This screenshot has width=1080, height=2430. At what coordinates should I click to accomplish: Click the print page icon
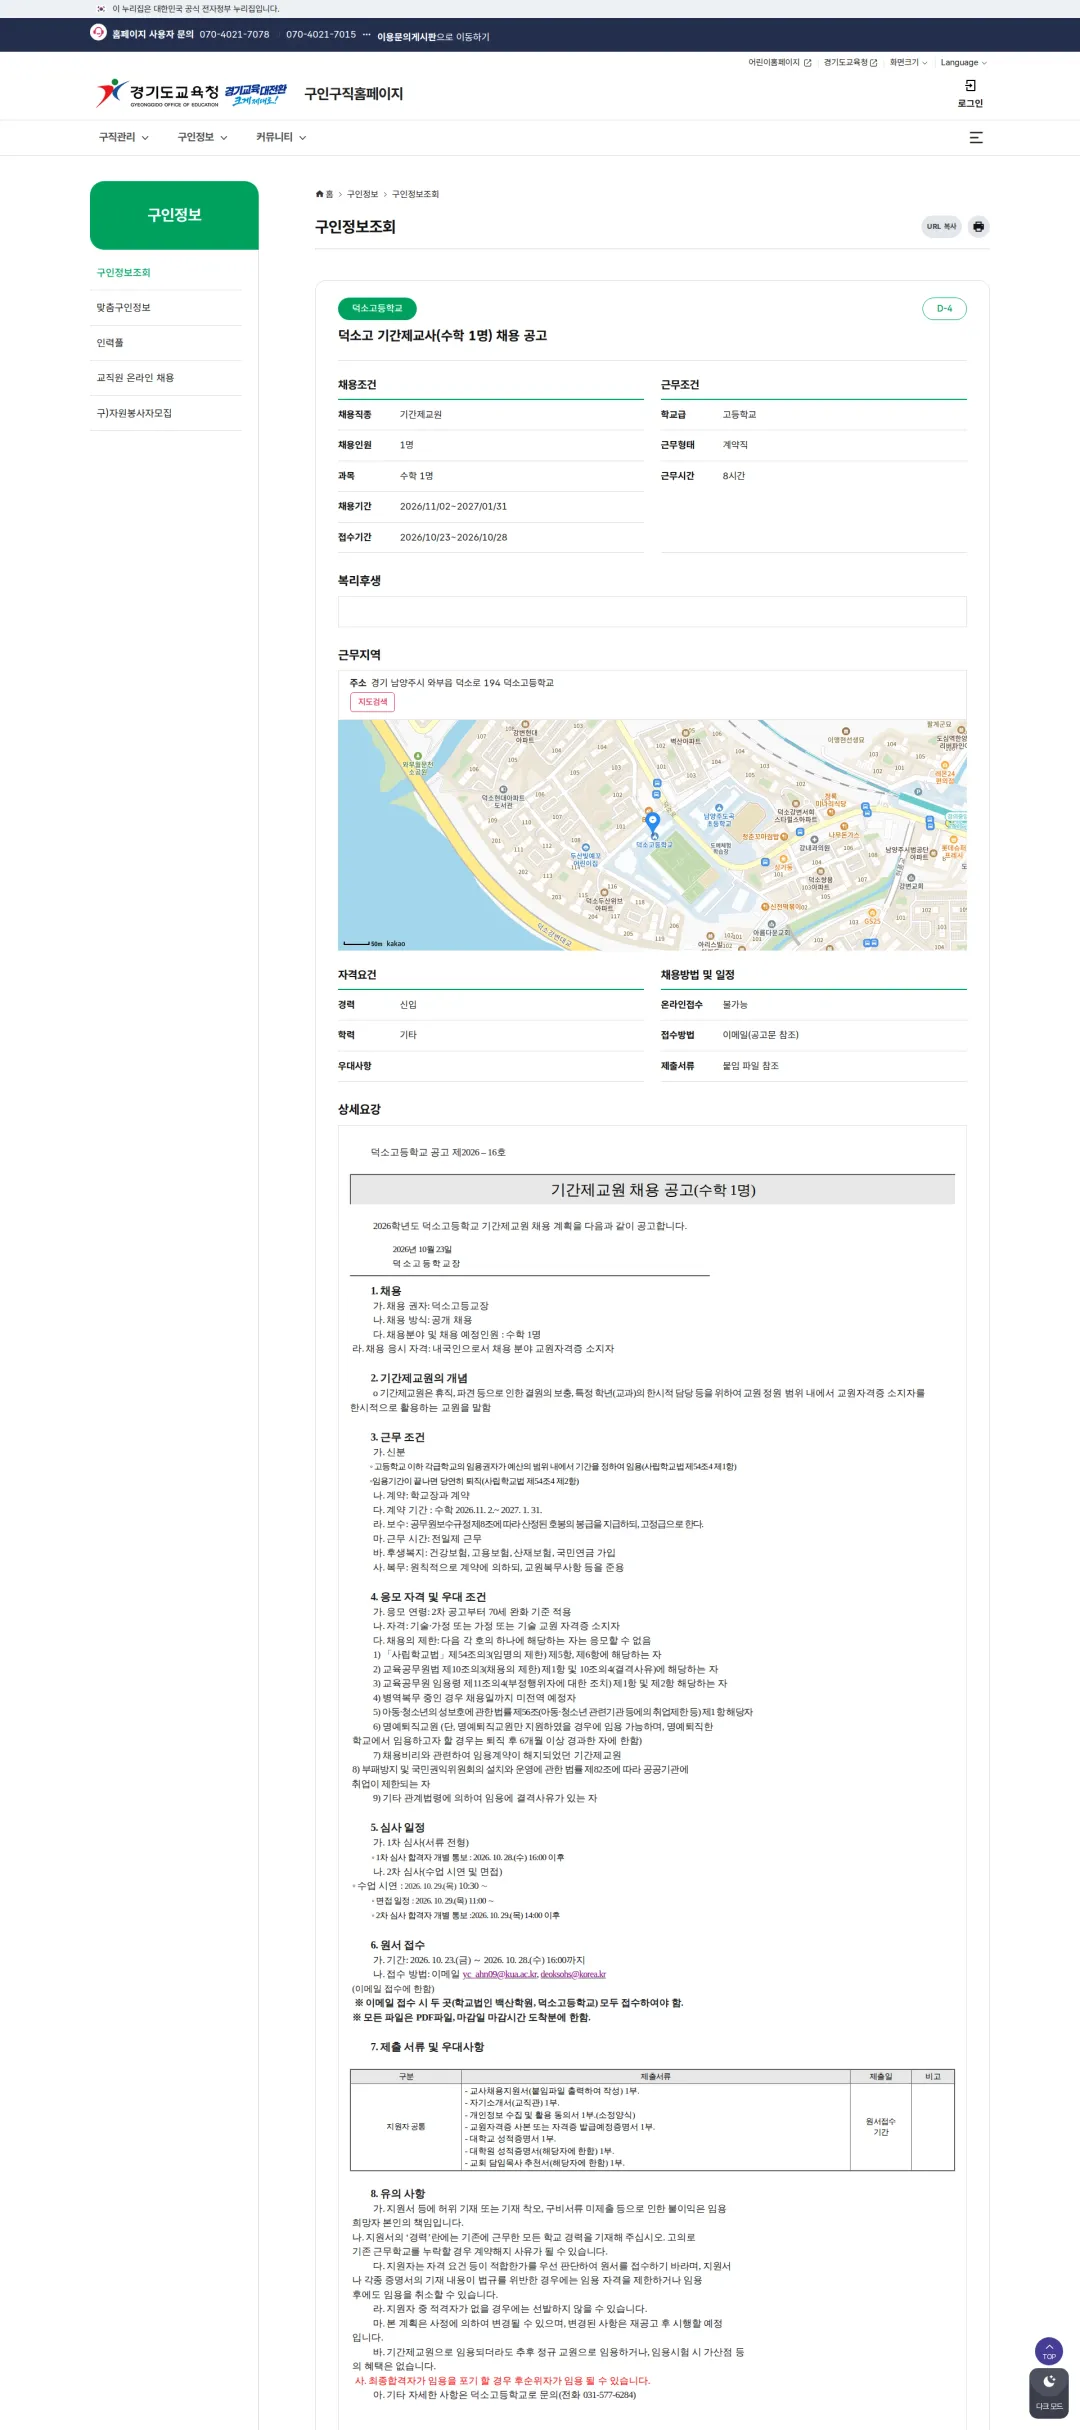tap(978, 227)
